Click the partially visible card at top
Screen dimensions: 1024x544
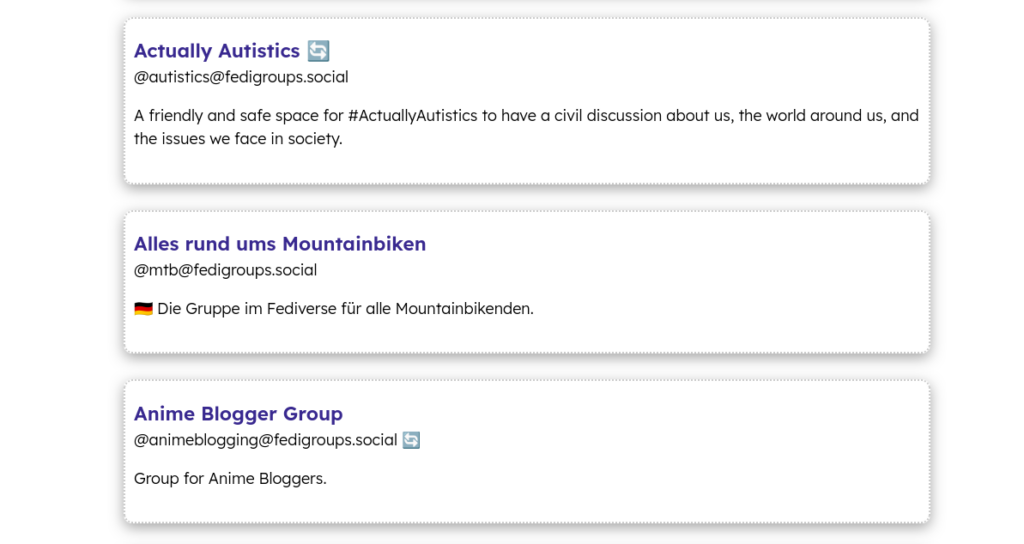526,3
